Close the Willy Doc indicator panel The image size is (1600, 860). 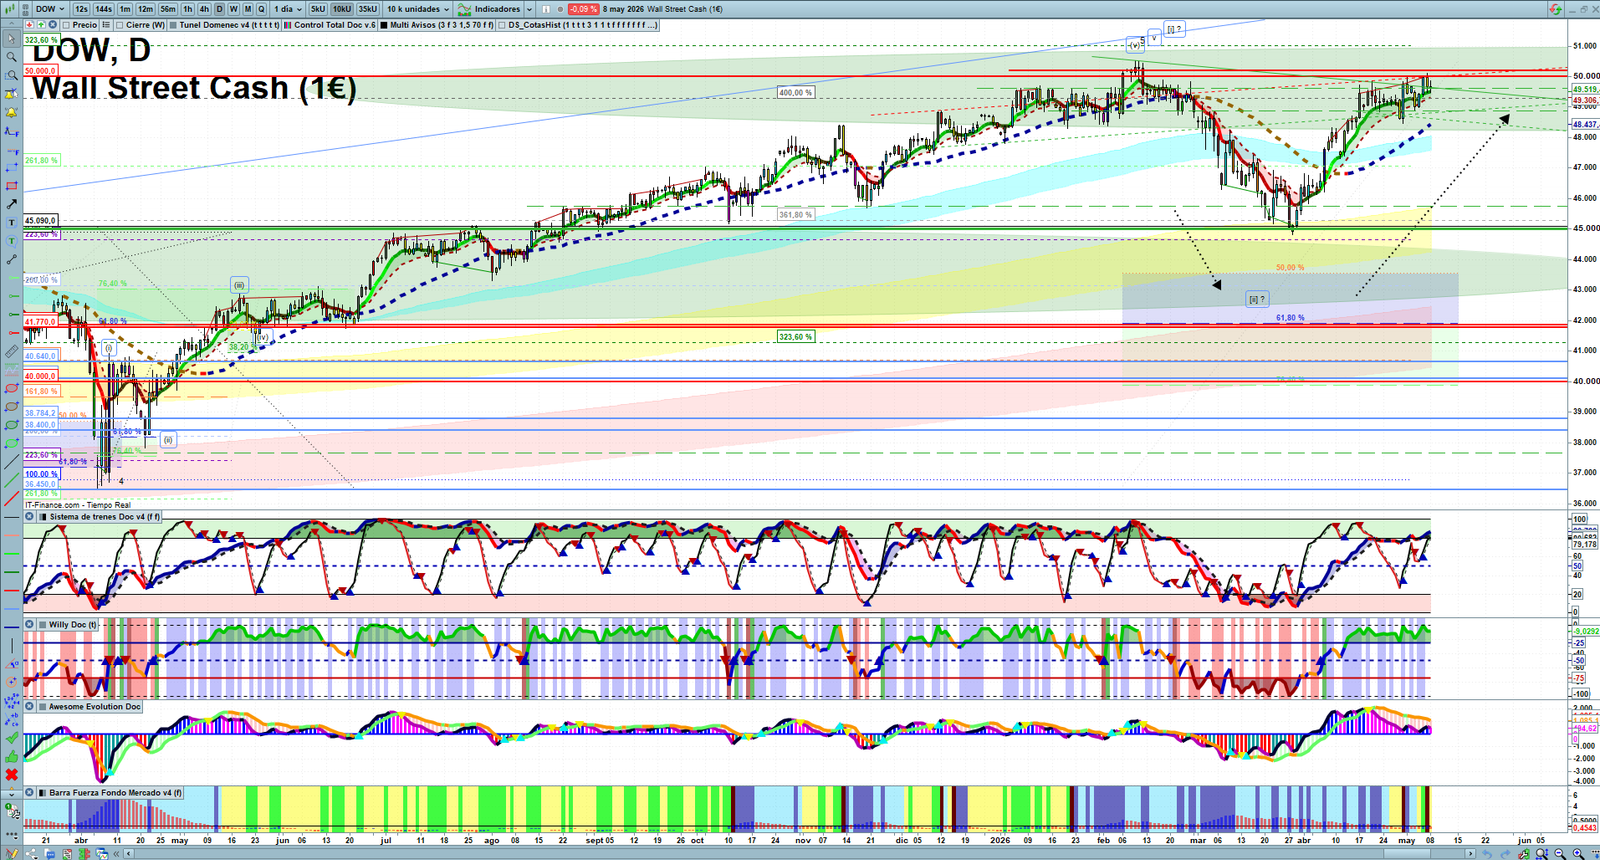[30, 624]
